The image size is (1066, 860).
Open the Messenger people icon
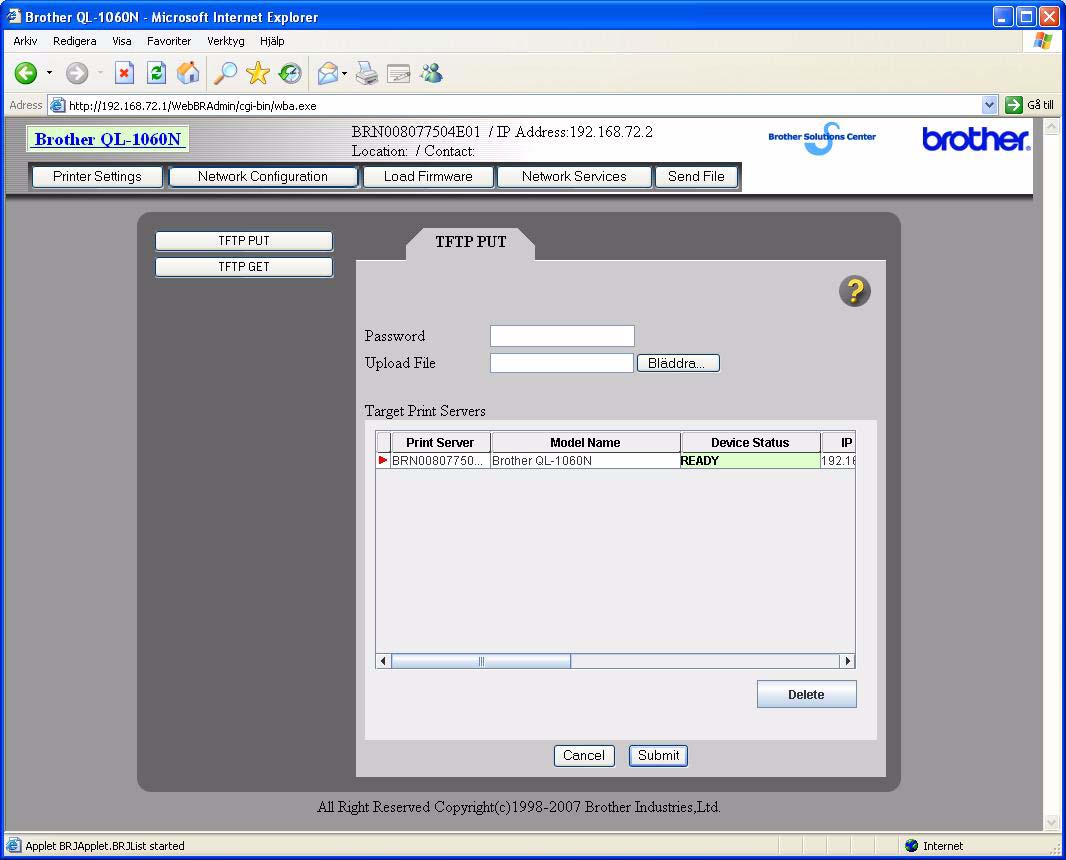pos(431,73)
